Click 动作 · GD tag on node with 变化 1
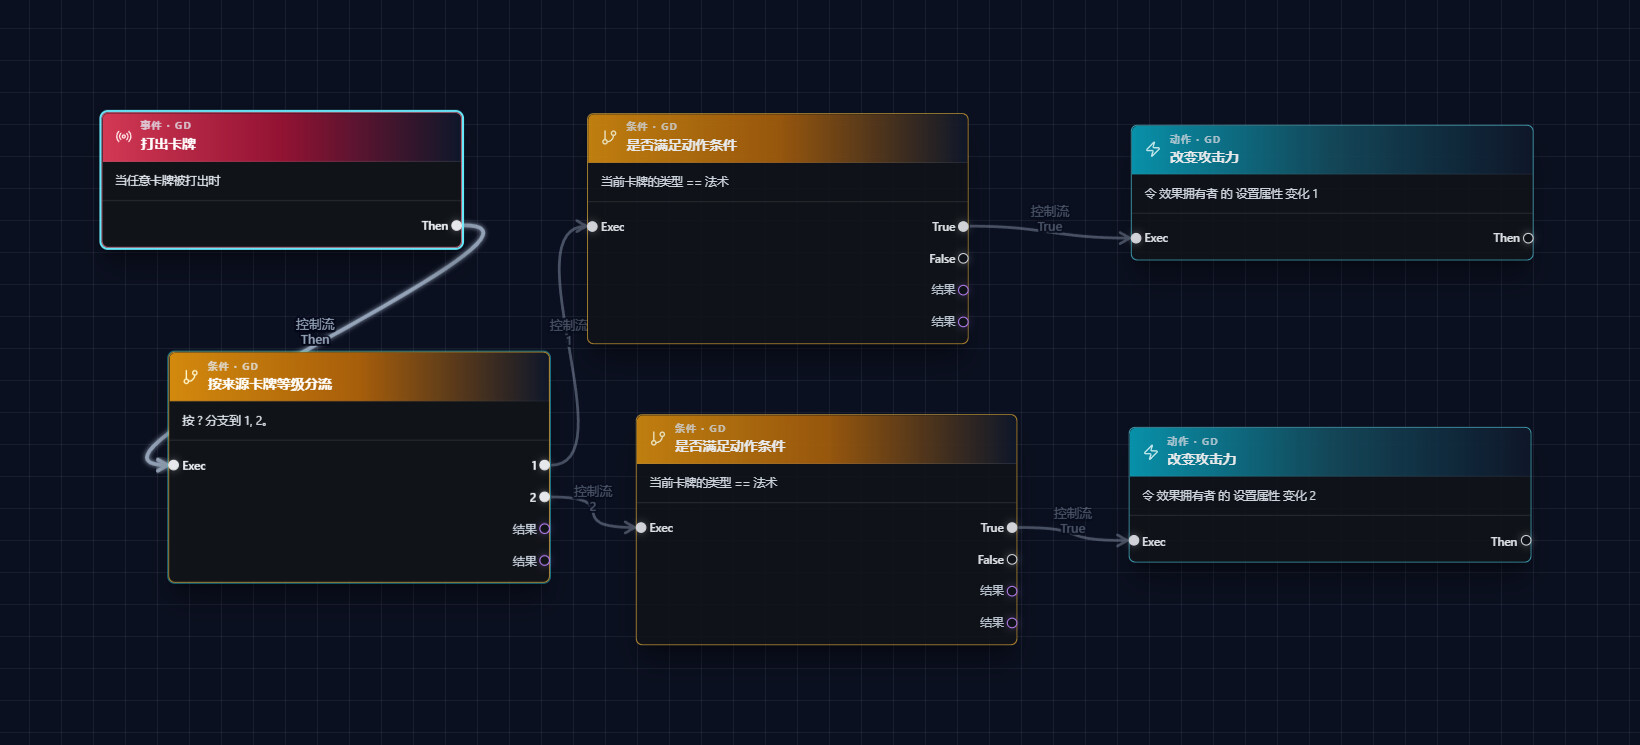Image resolution: width=1640 pixels, height=745 pixels. [1195, 140]
